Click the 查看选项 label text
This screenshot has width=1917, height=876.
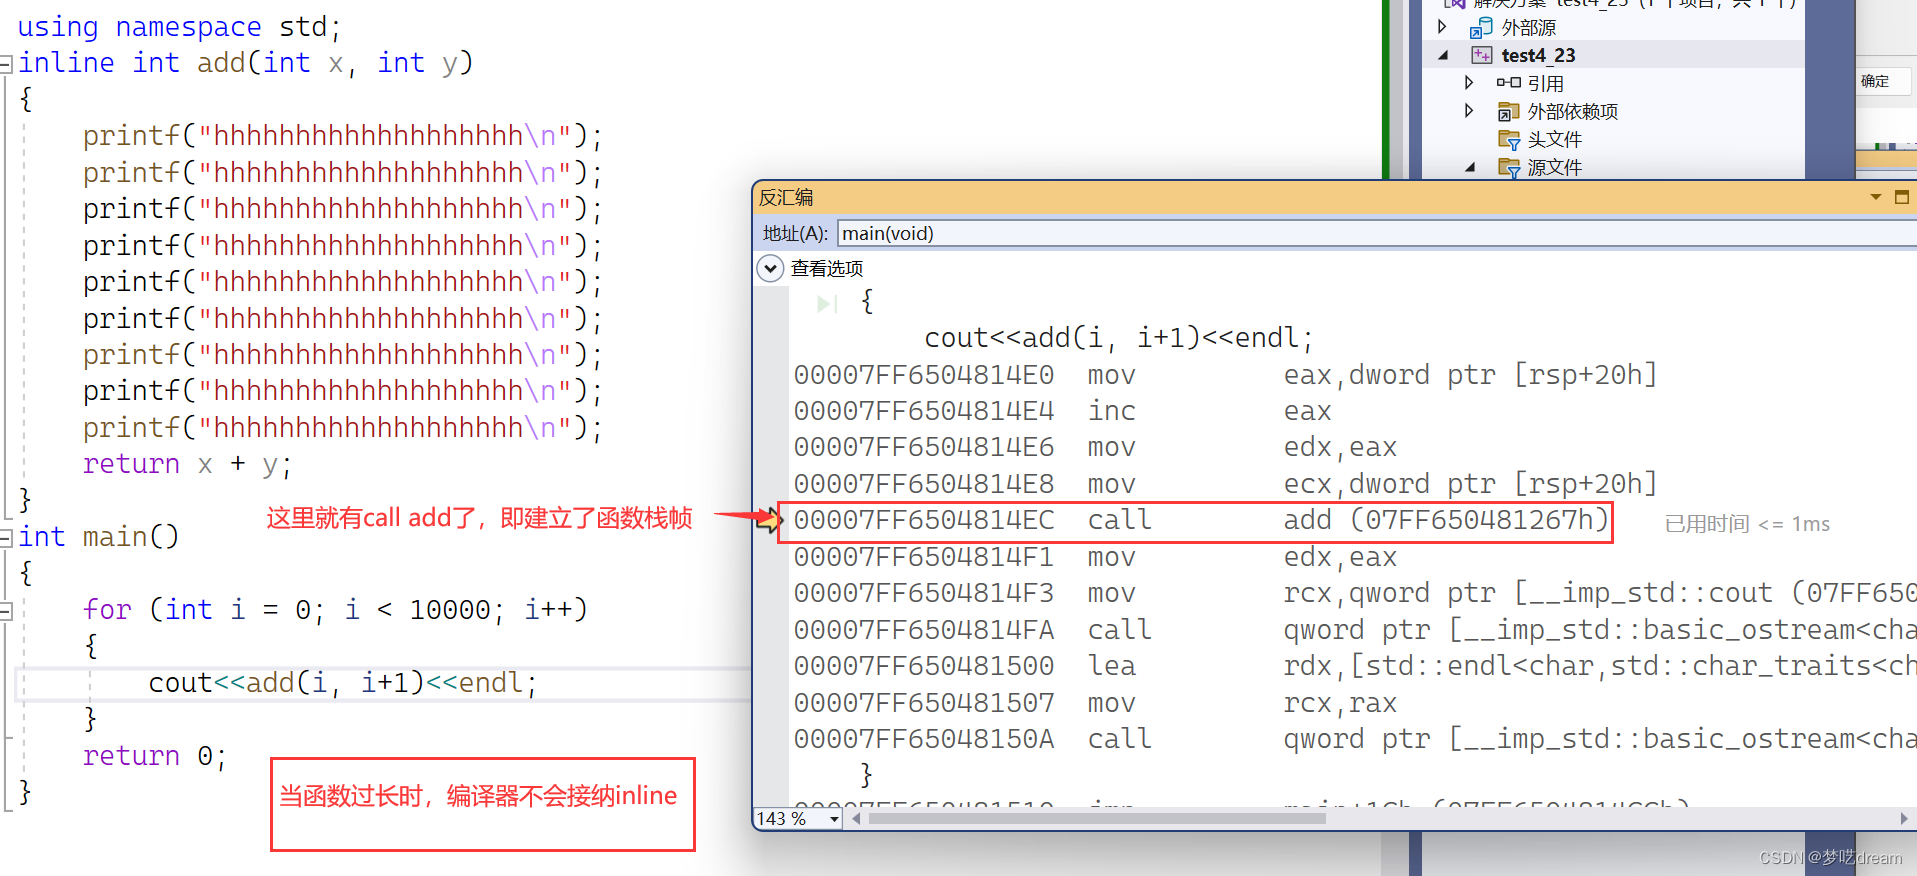[826, 268]
